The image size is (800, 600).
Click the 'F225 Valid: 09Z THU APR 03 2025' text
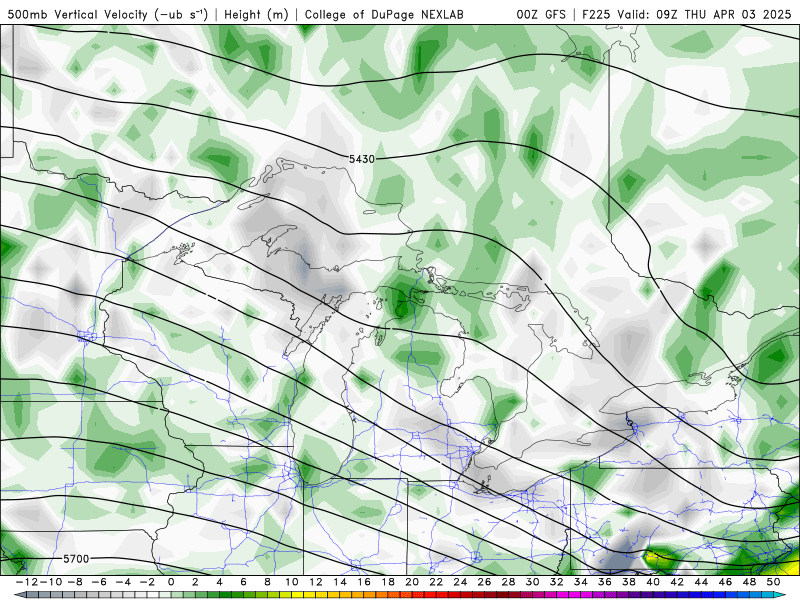click(687, 14)
